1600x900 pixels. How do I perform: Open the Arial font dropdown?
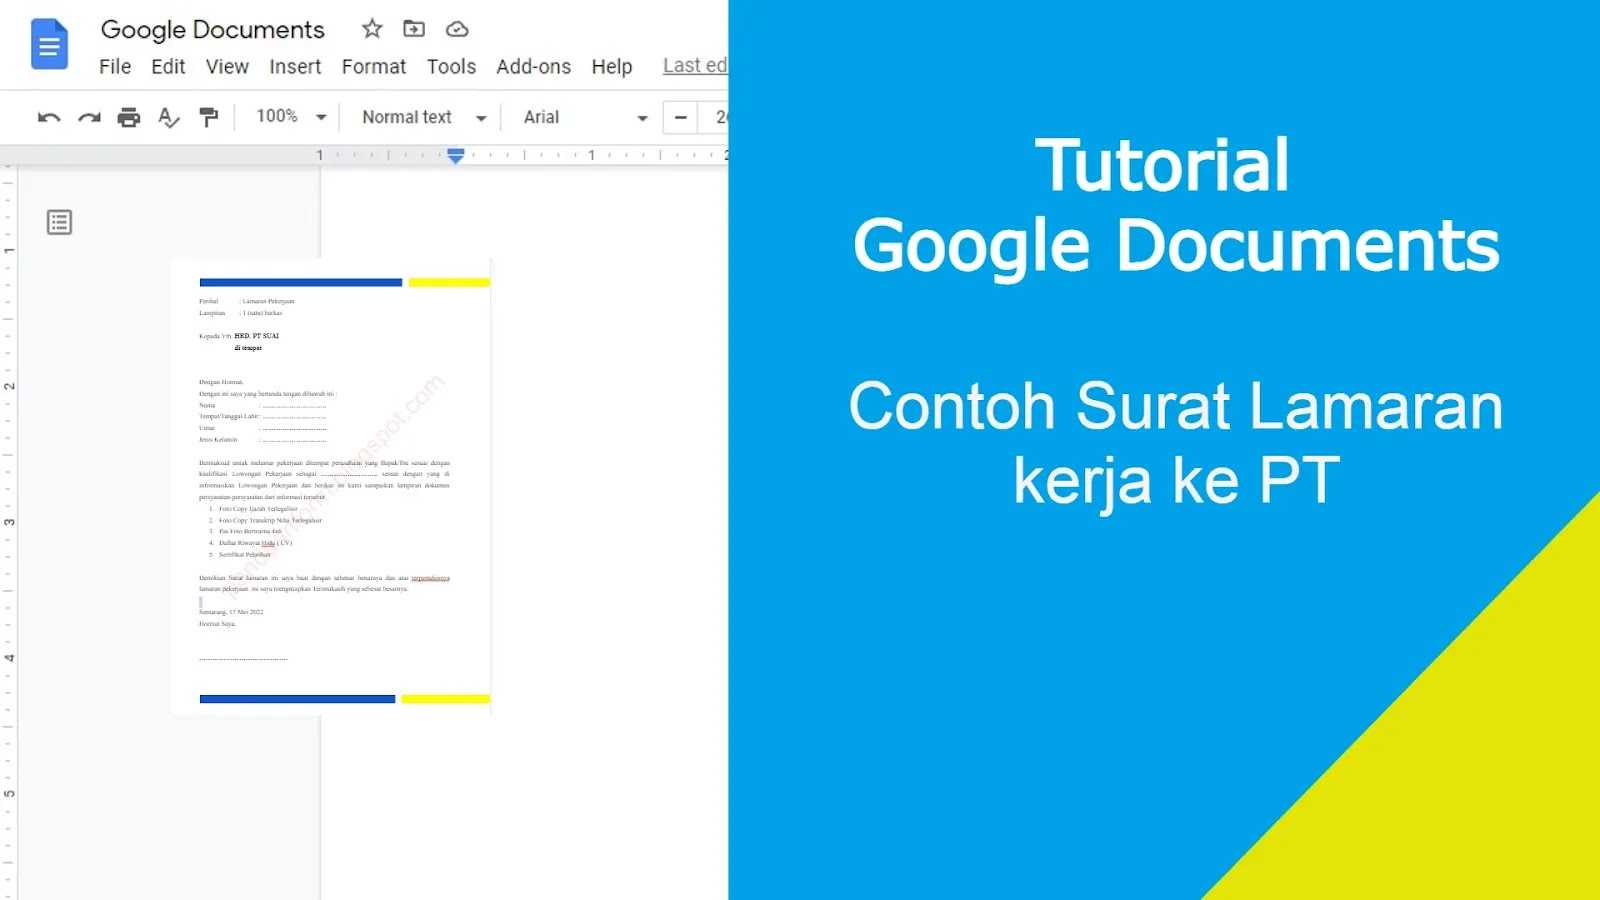[586, 117]
